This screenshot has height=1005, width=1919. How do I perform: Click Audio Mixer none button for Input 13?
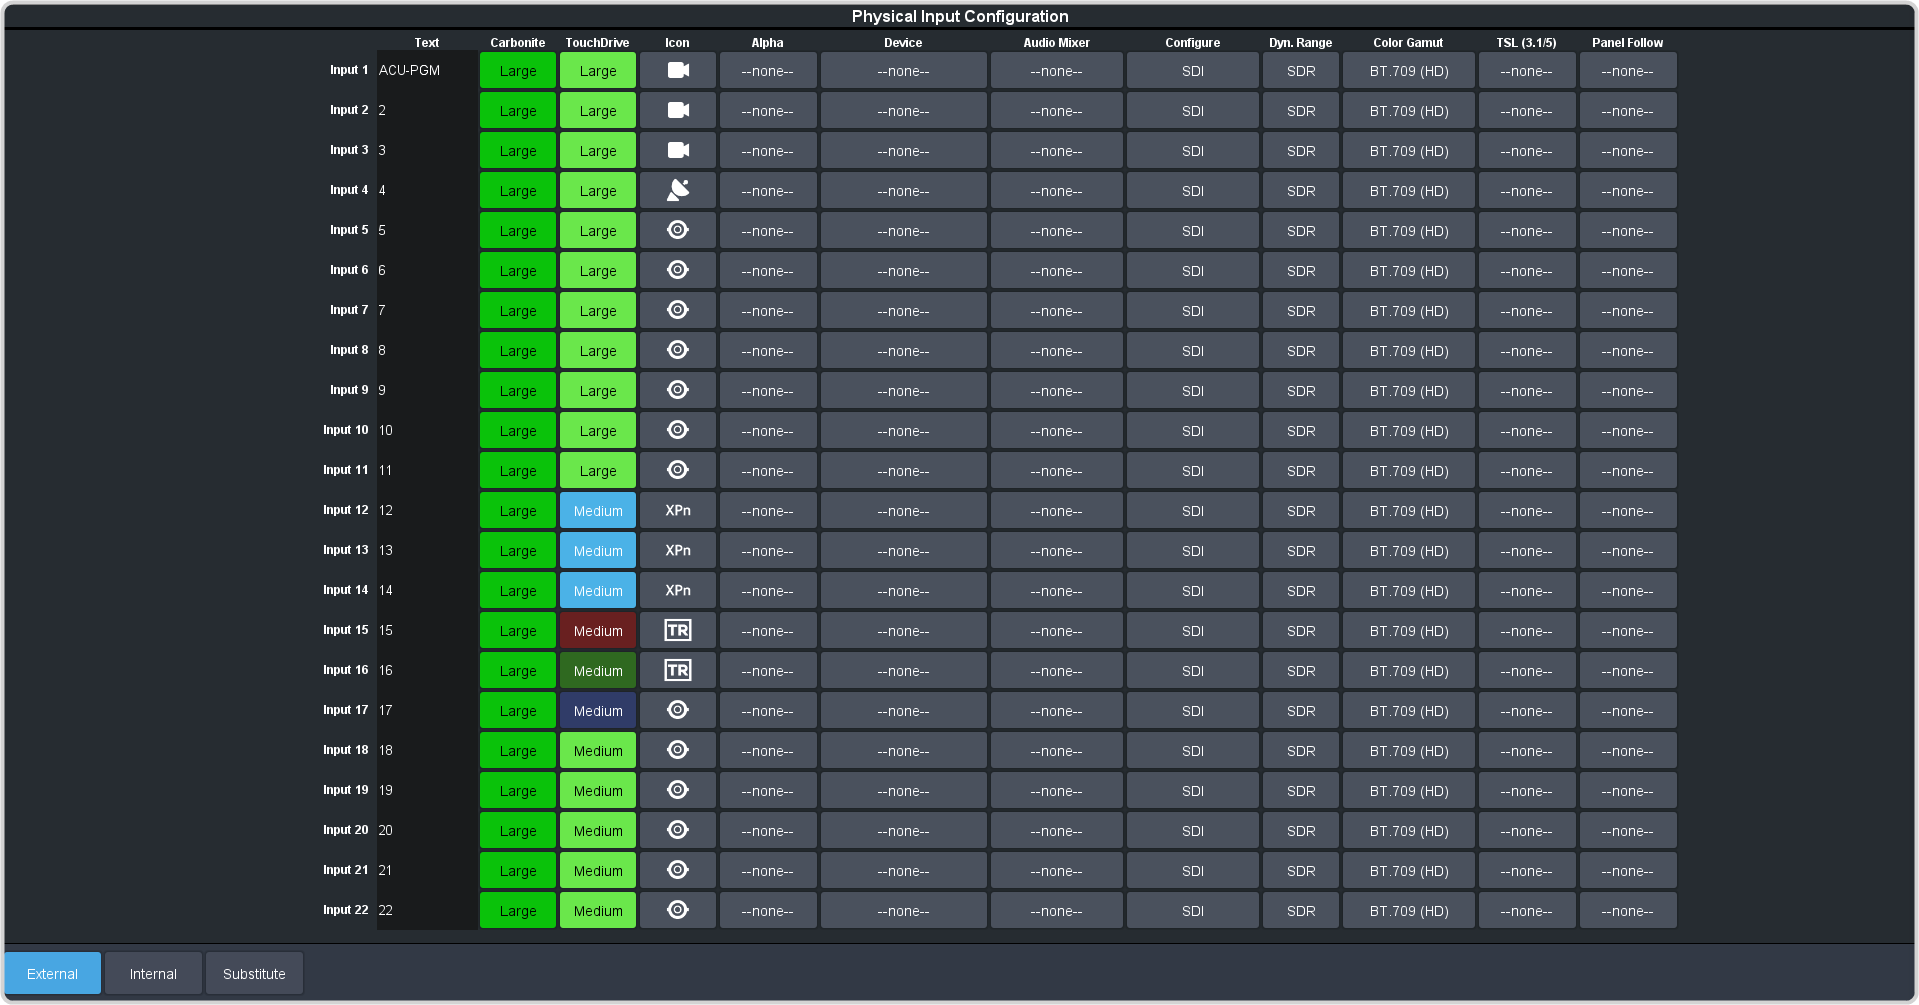pyautogui.click(x=1056, y=551)
